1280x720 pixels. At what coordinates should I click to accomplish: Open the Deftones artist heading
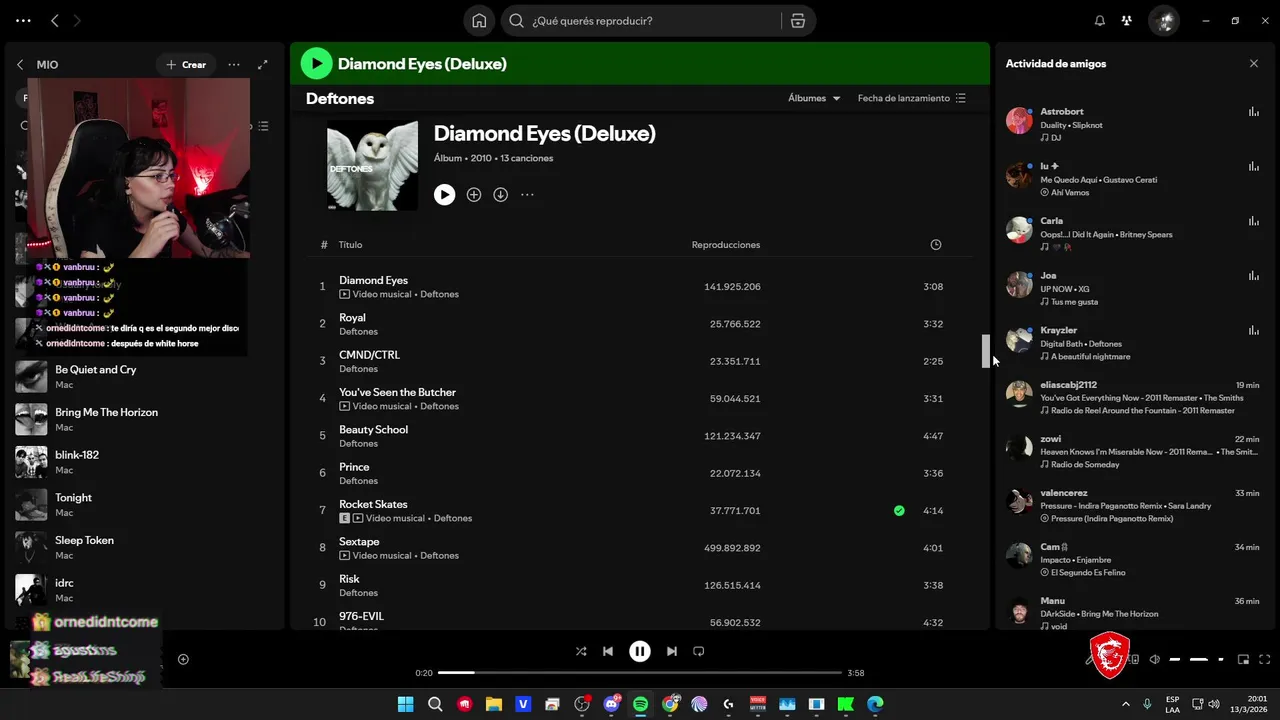tap(340, 99)
